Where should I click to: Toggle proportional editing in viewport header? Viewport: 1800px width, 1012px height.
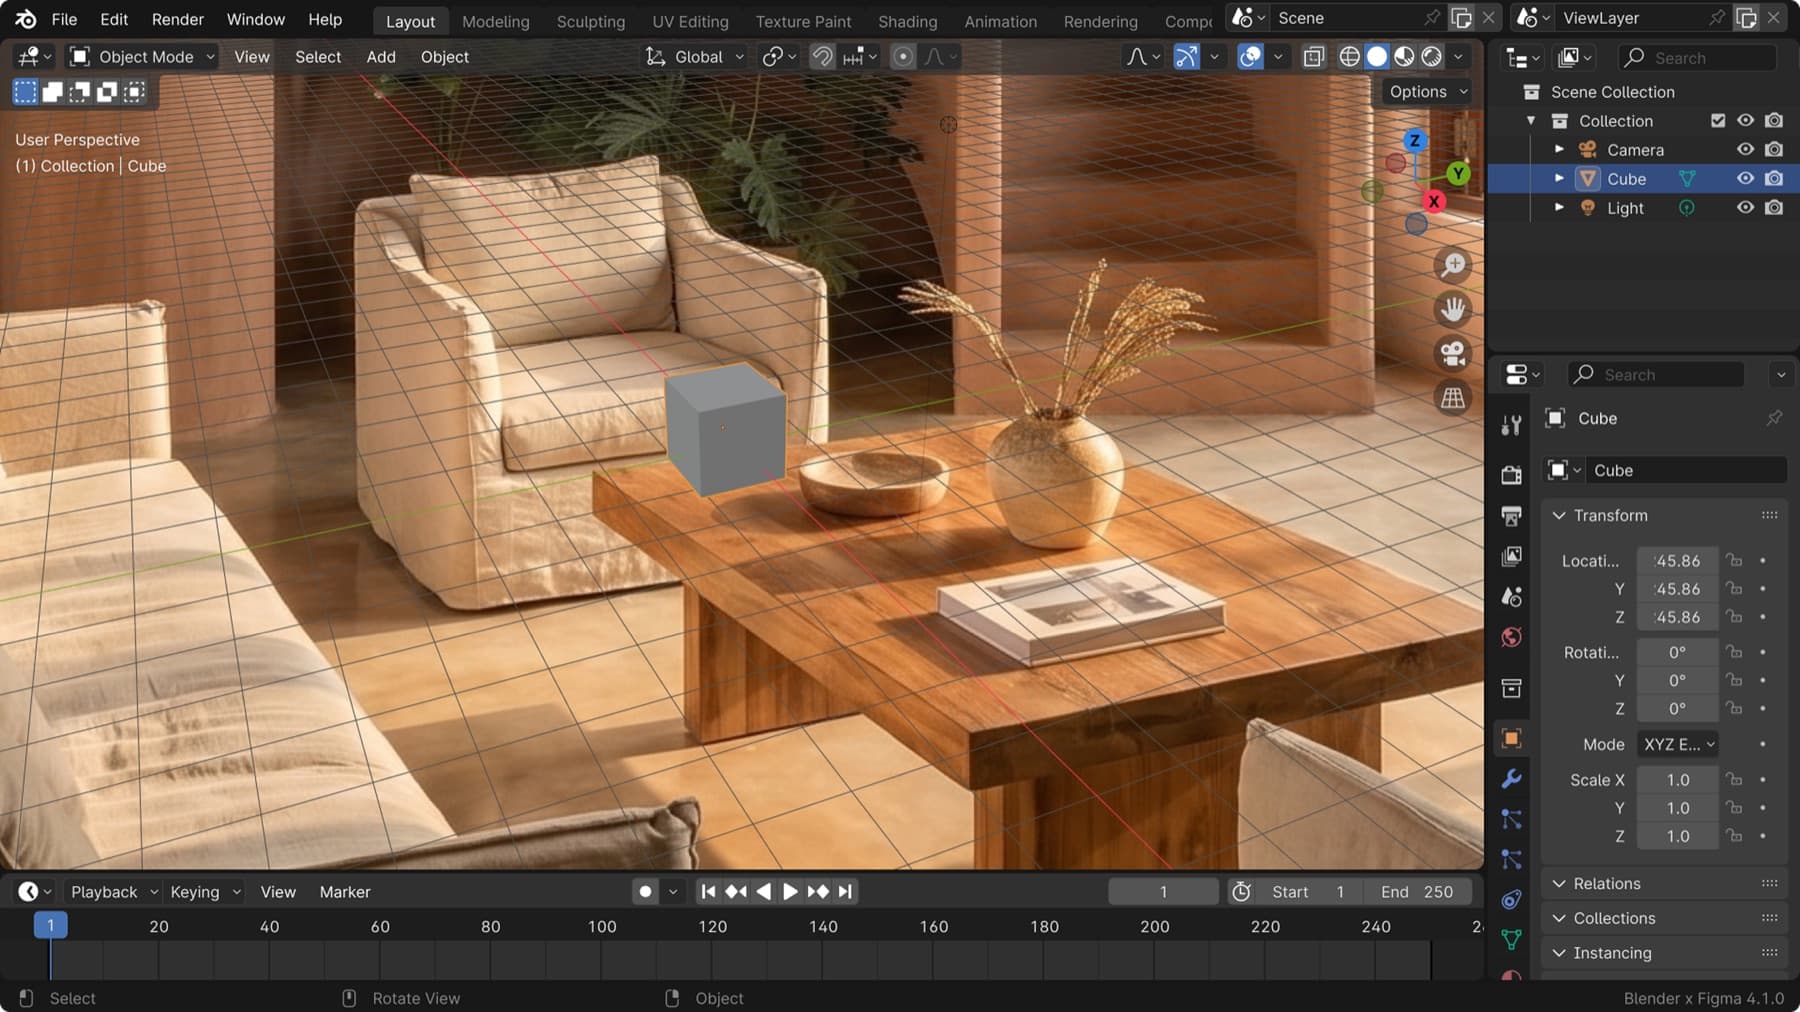coord(902,57)
